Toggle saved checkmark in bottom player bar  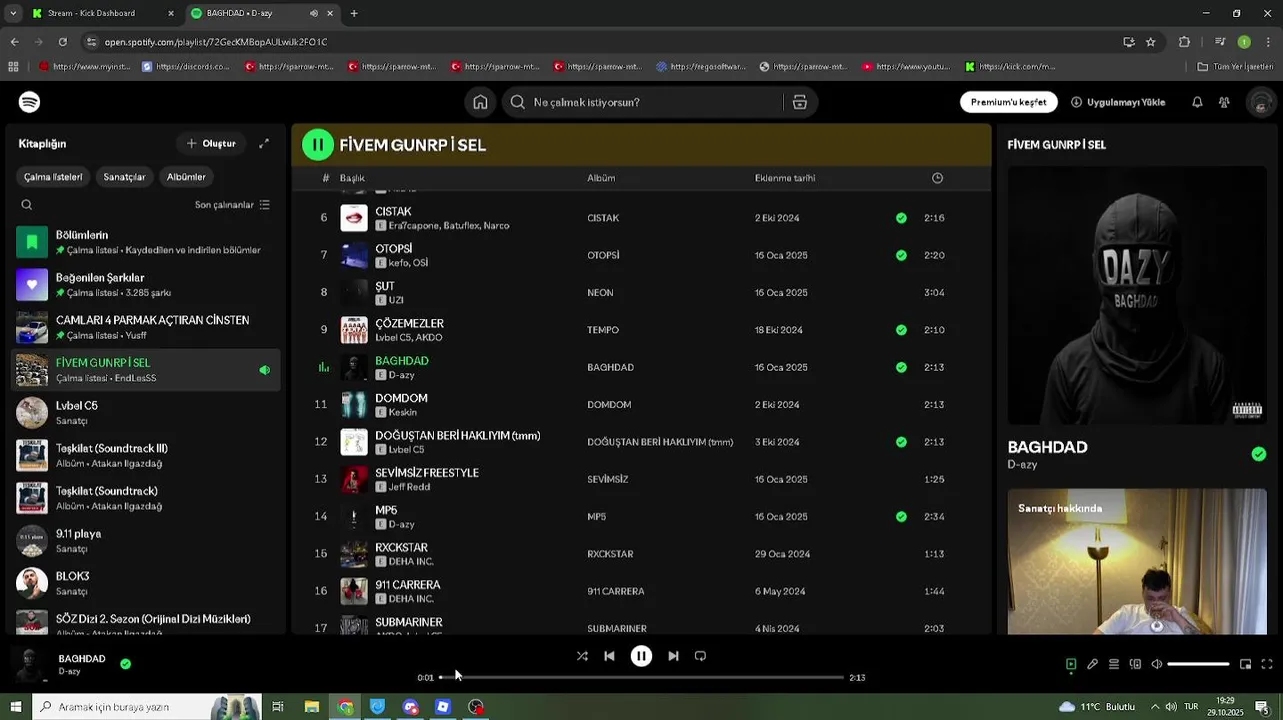(125, 663)
